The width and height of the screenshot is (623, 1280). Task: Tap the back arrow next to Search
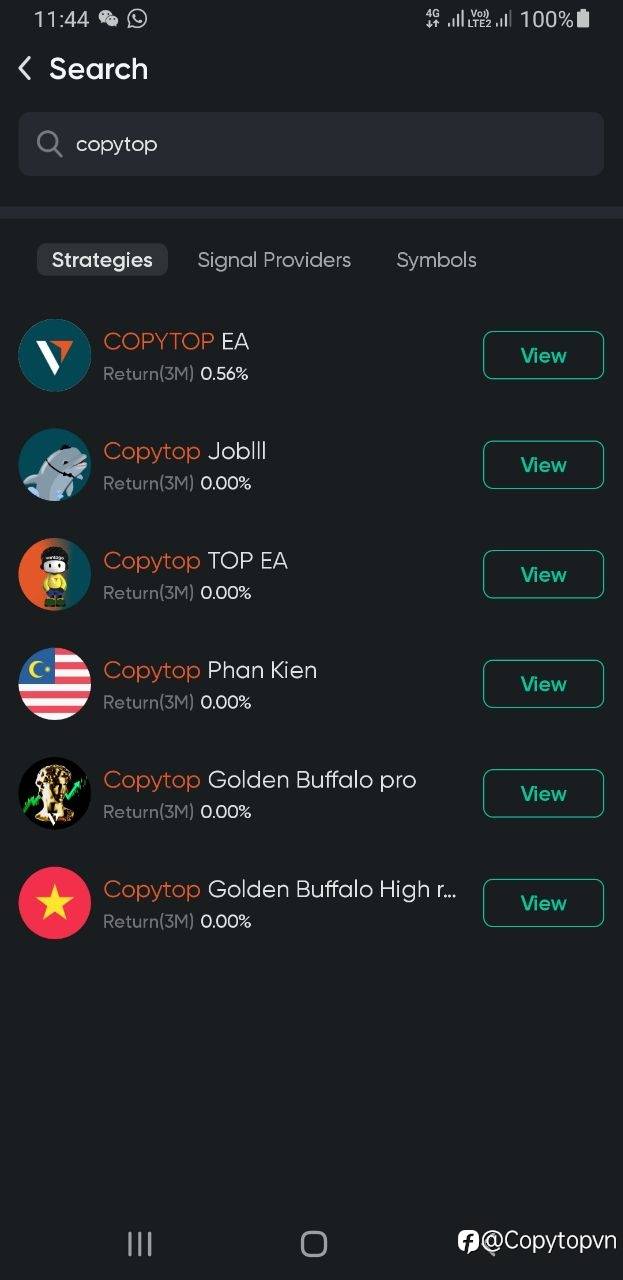(25, 69)
